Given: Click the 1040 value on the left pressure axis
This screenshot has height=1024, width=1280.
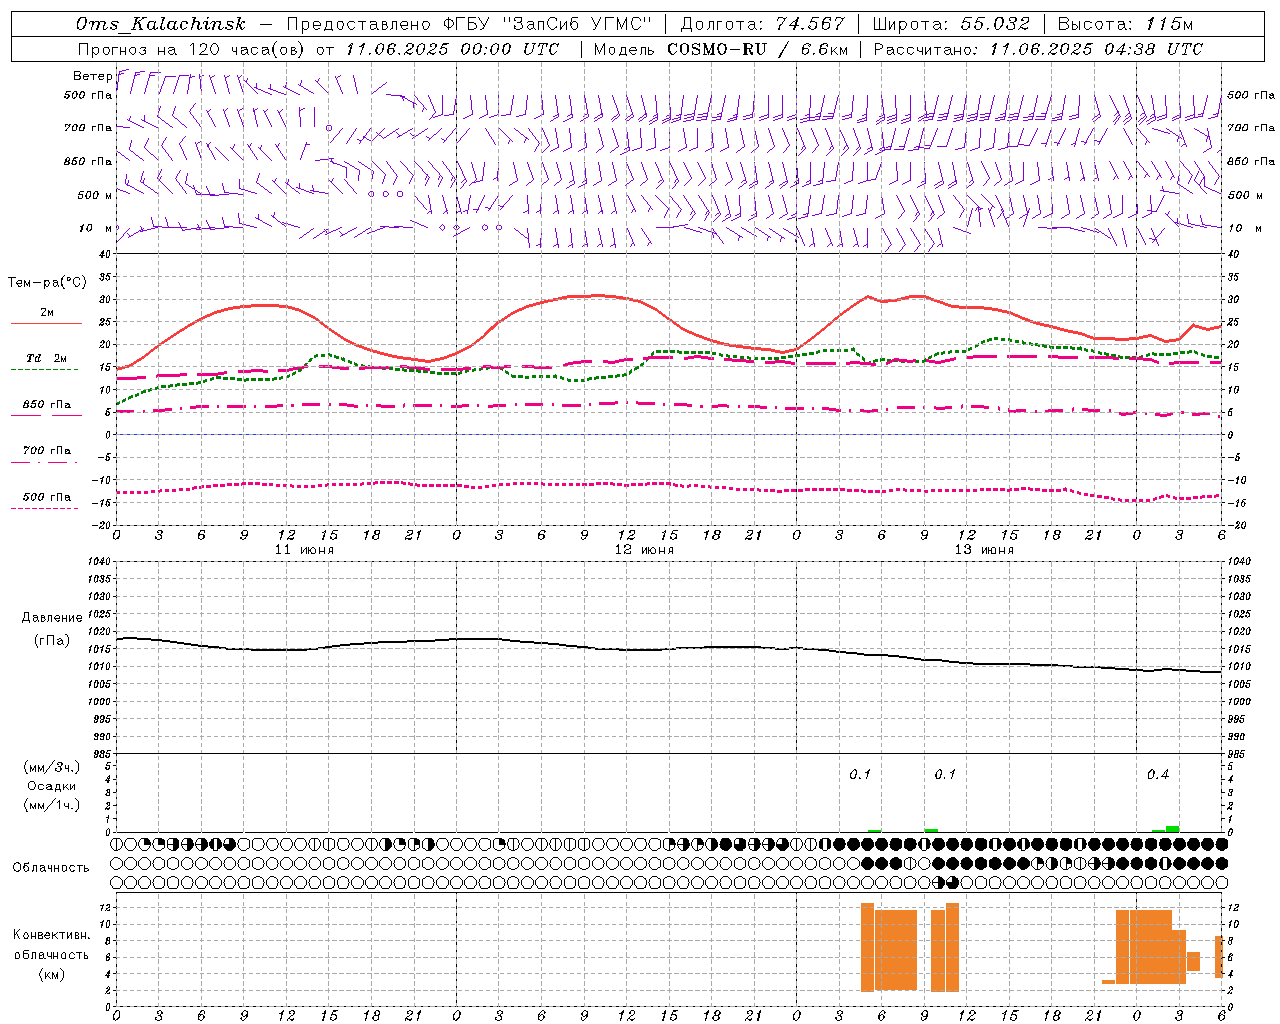Looking at the screenshot, I should pos(98,562).
